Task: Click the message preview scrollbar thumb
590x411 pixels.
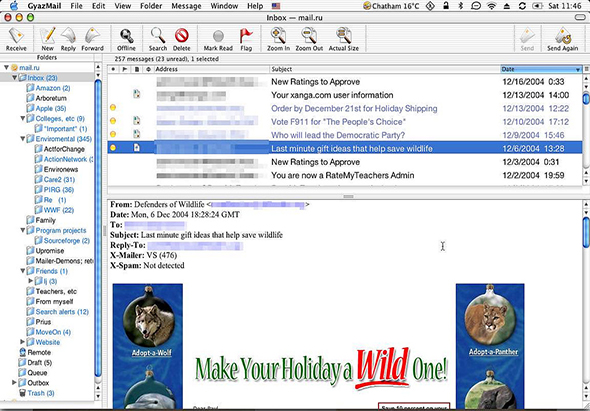Action: tap(586, 233)
